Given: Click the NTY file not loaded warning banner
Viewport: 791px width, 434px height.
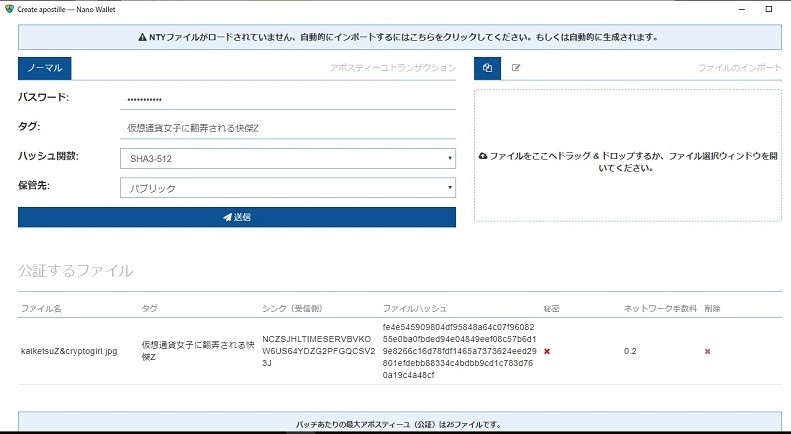Looking at the screenshot, I should (x=400, y=37).
